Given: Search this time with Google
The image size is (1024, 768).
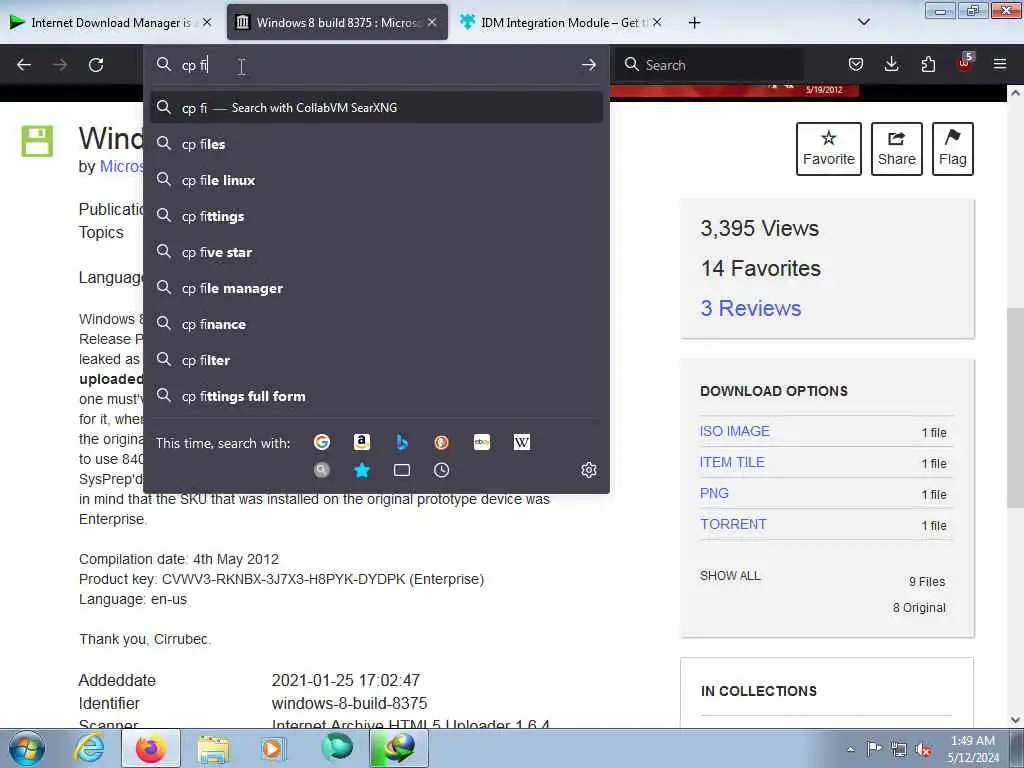Looking at the screenshot, I should [322, 442].
